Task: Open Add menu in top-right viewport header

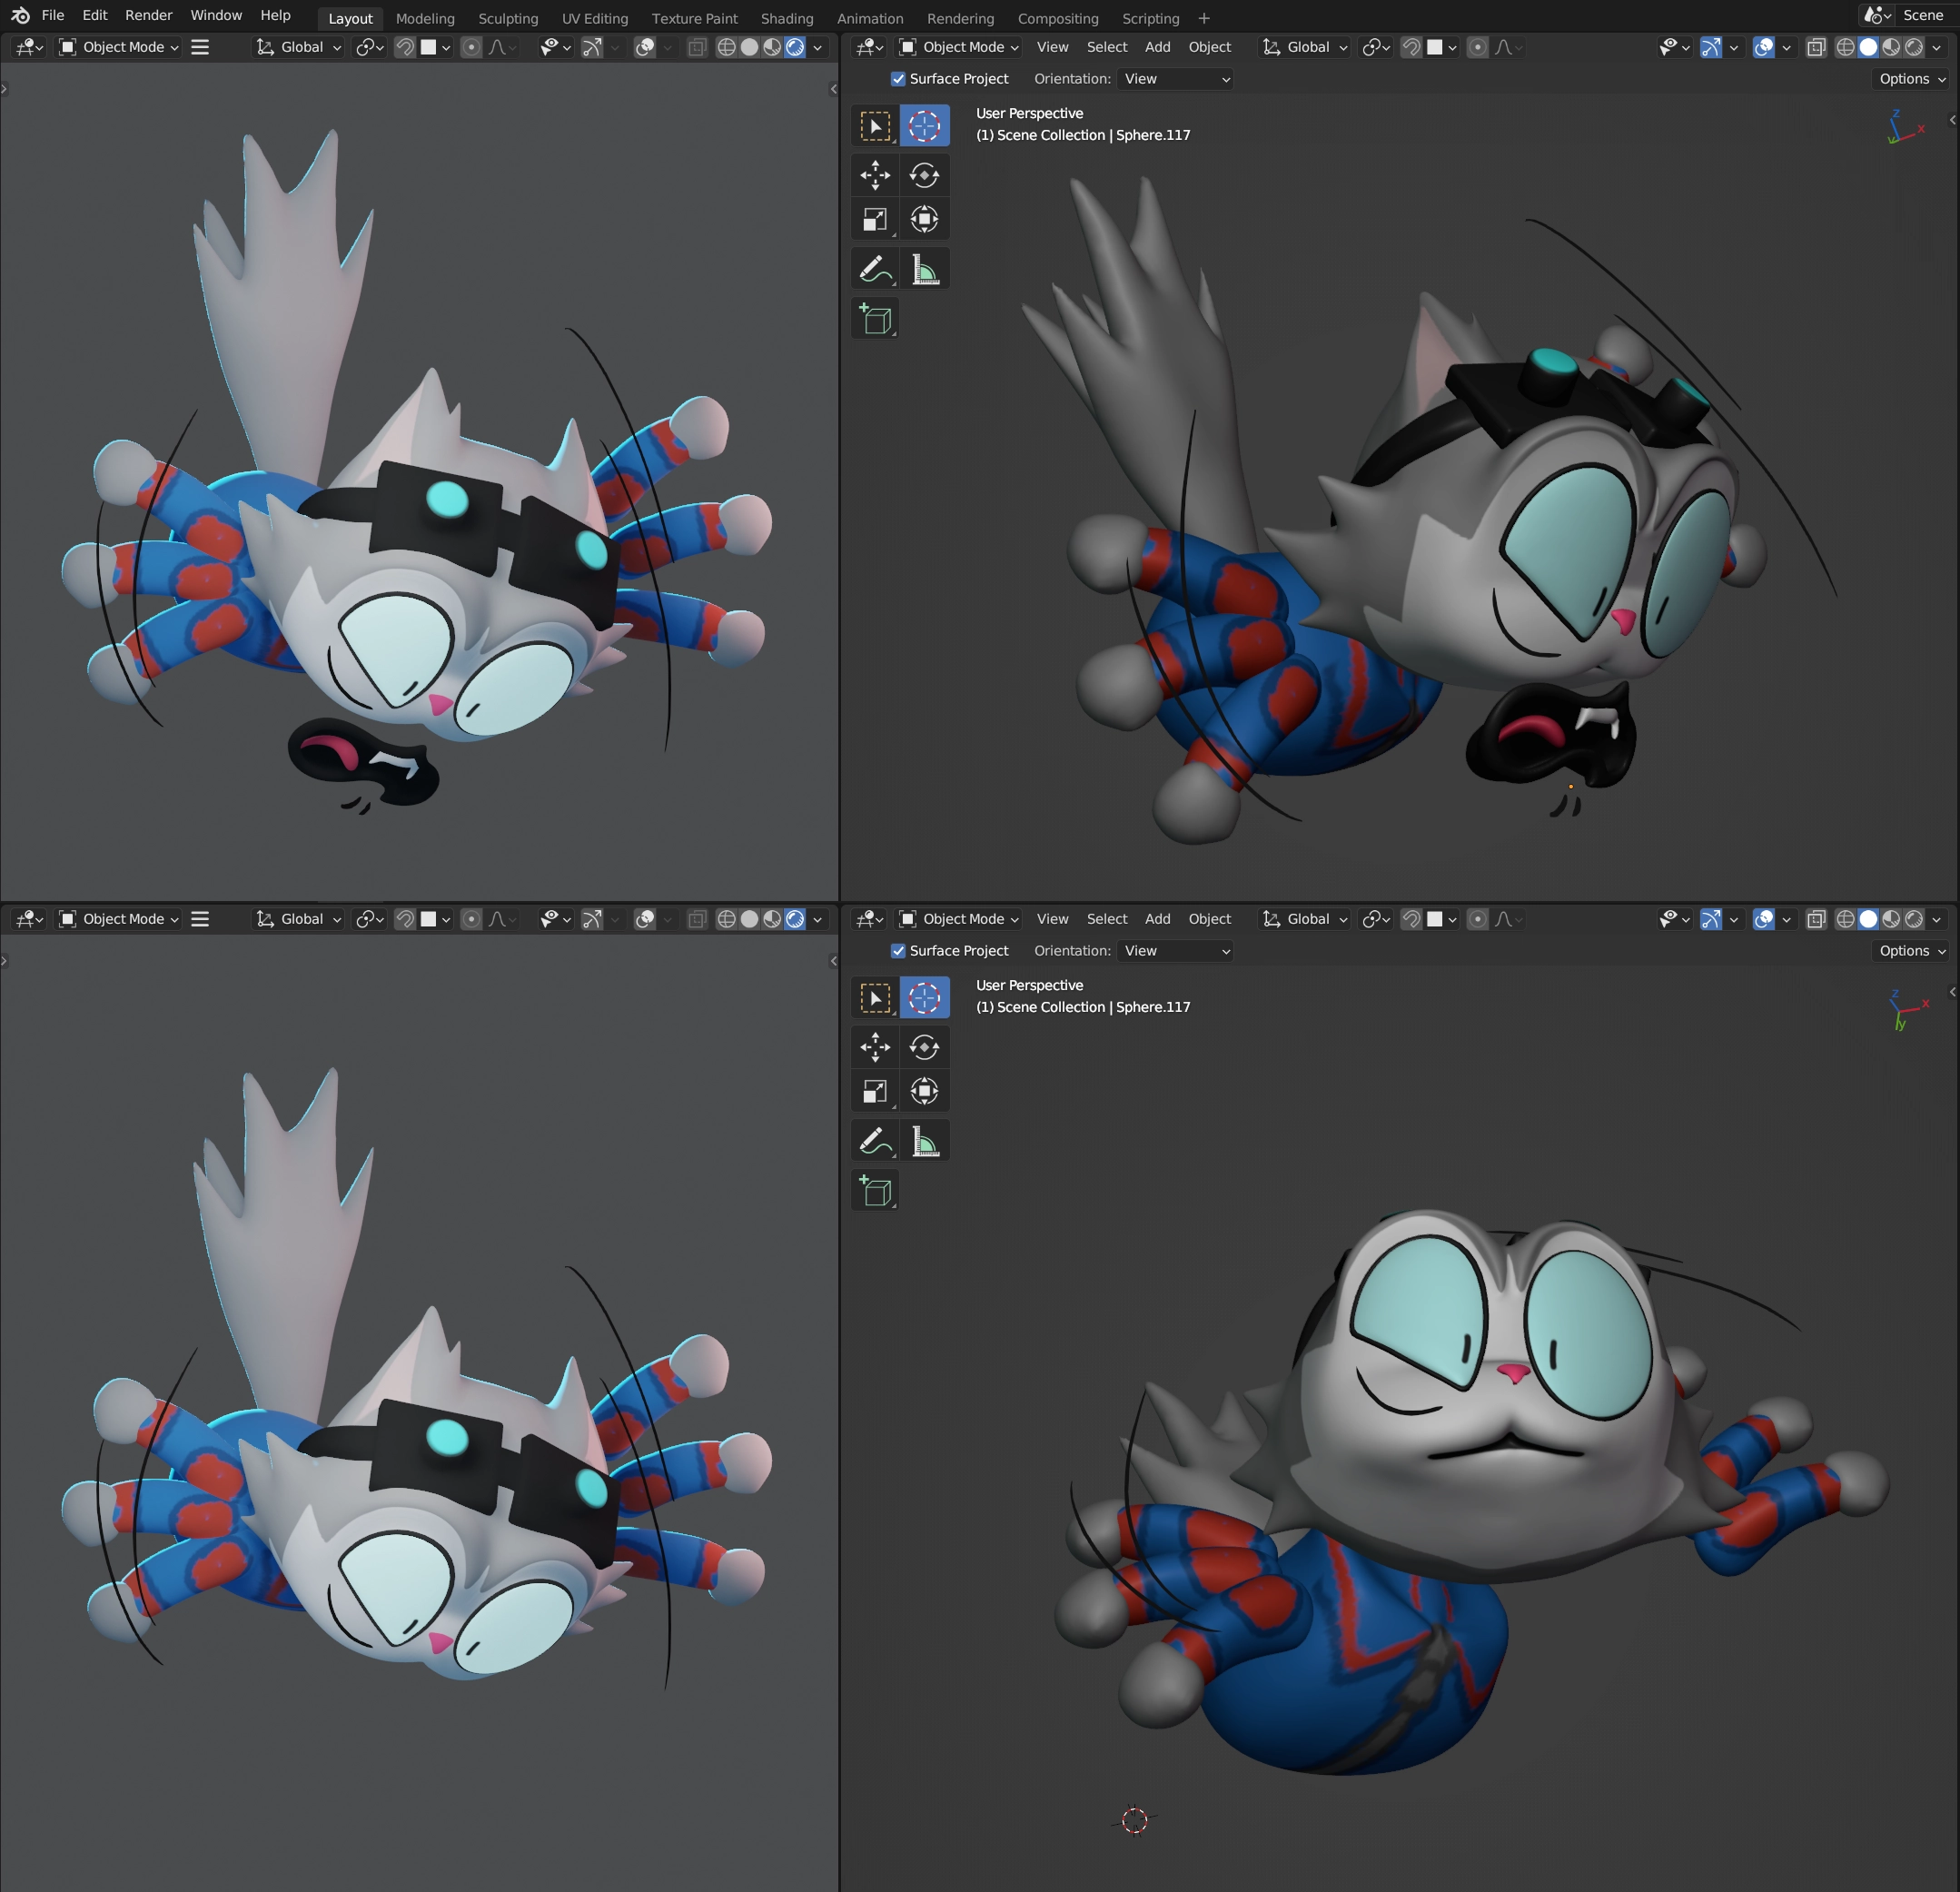Action: point(1157,47)
